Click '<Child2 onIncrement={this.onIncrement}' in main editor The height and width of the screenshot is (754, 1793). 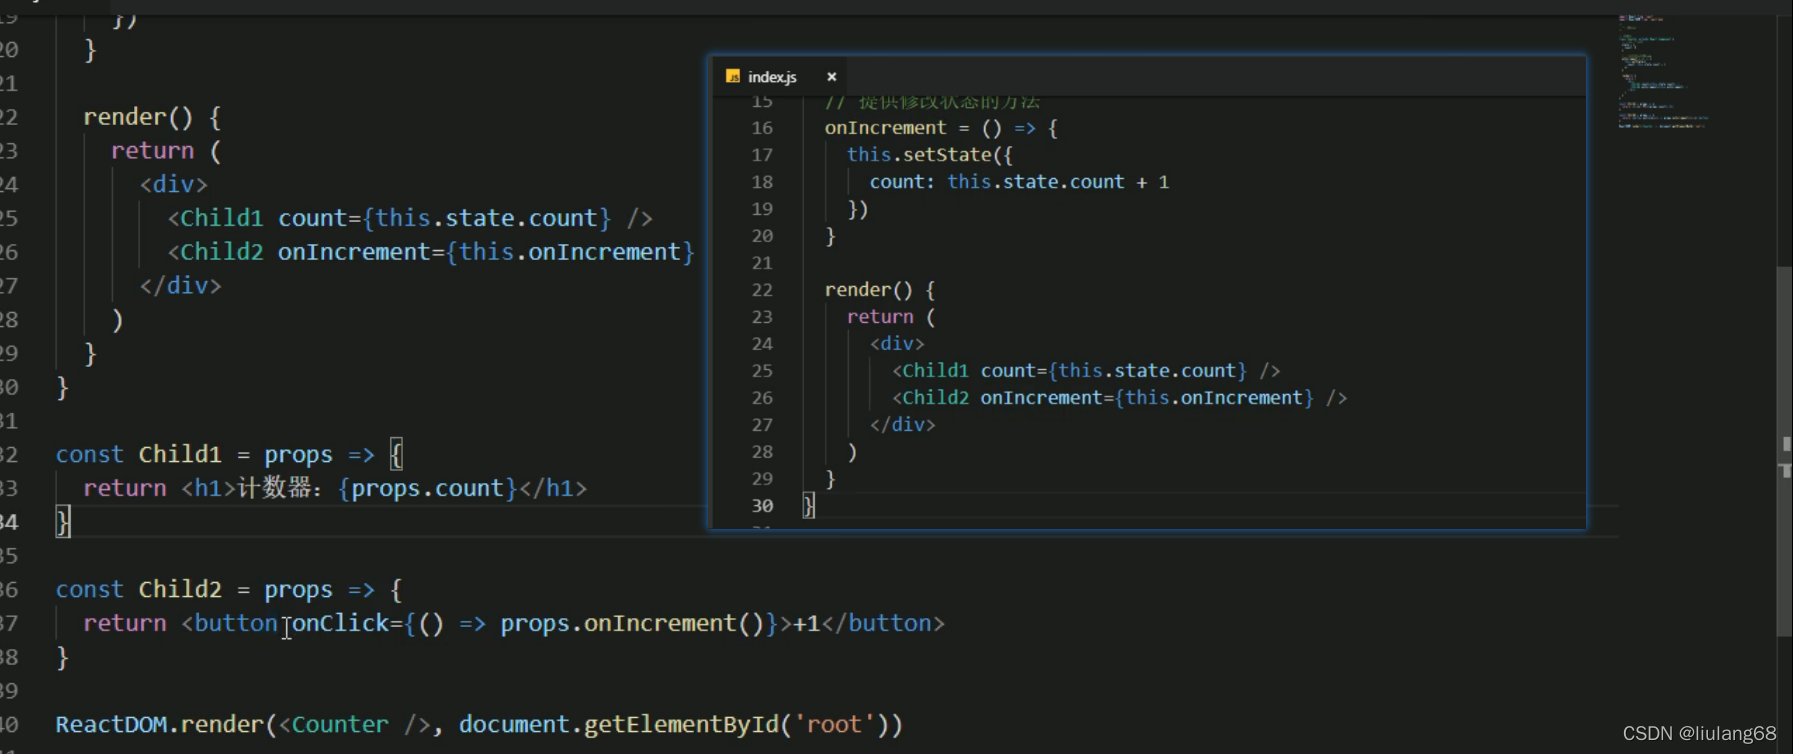[431, 252]
